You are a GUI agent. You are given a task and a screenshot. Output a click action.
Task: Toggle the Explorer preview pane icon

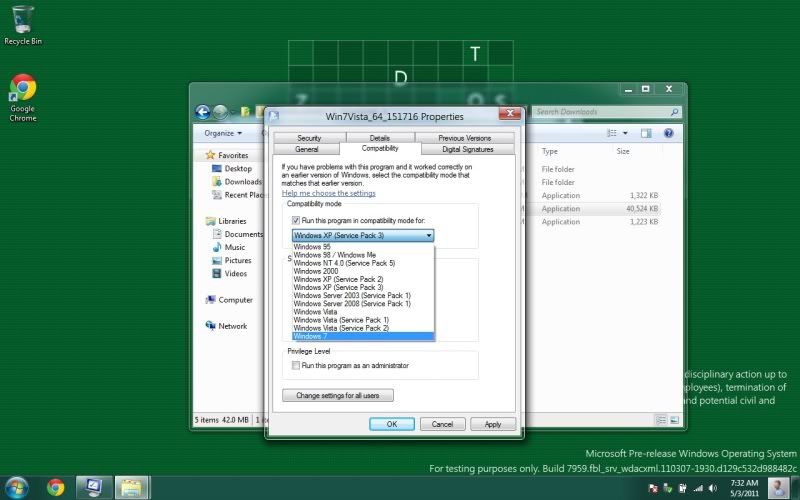pos(646,133)
